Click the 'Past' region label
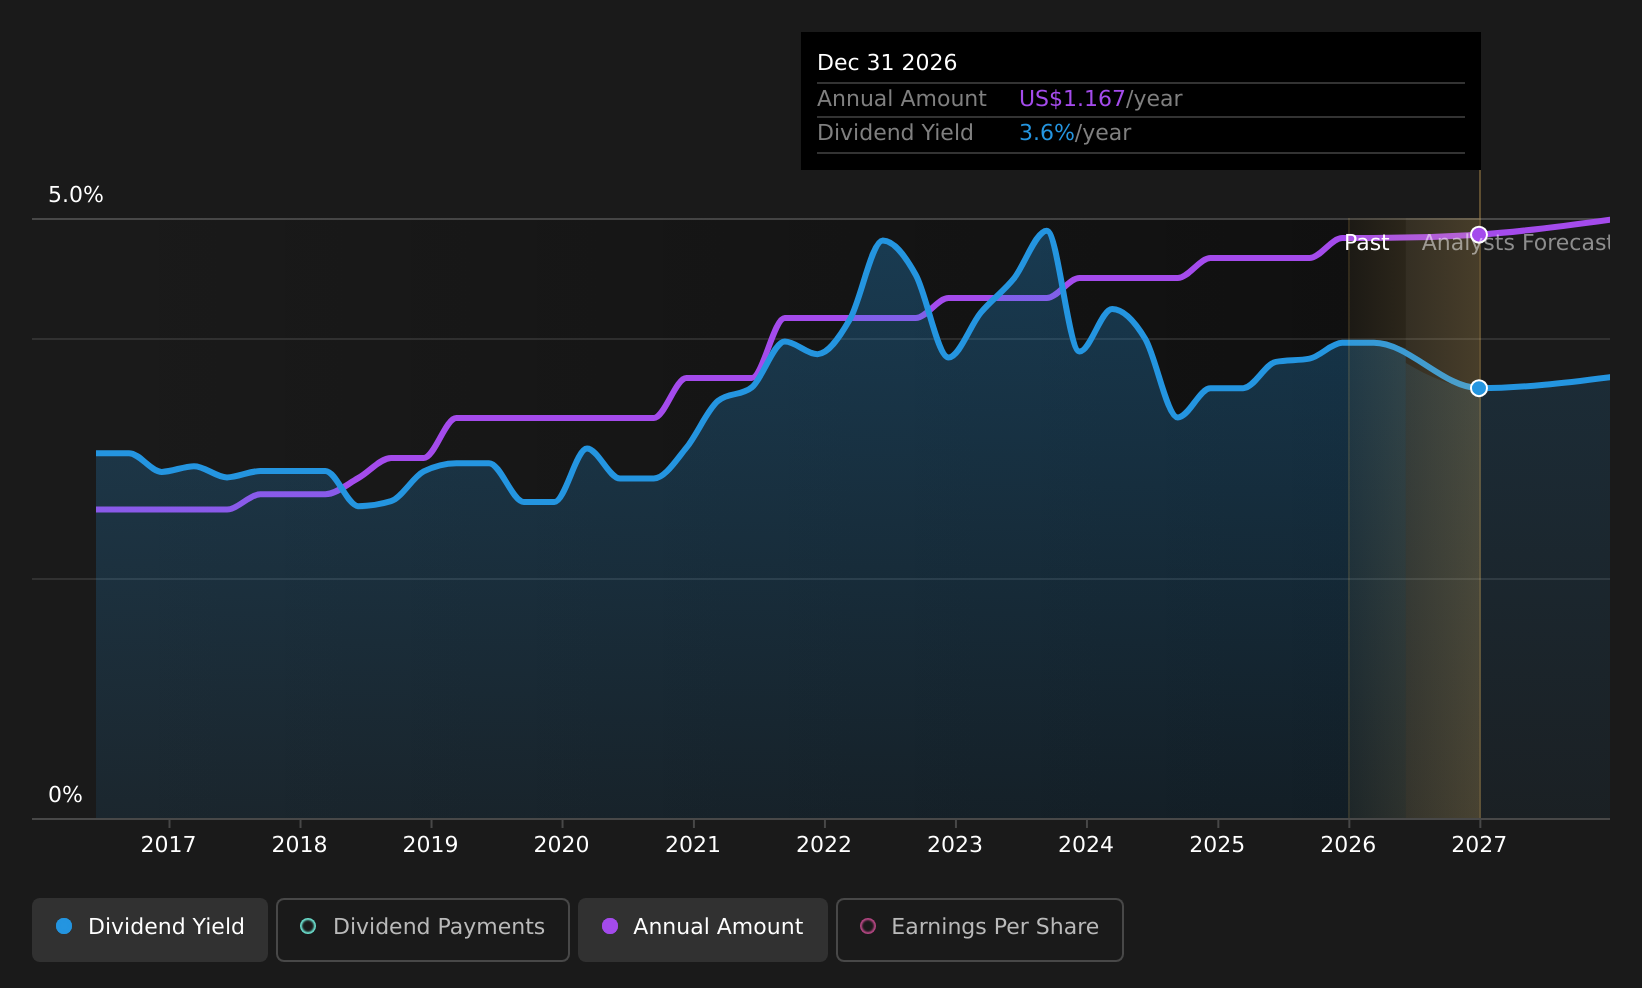 [x=1366, y=243]
